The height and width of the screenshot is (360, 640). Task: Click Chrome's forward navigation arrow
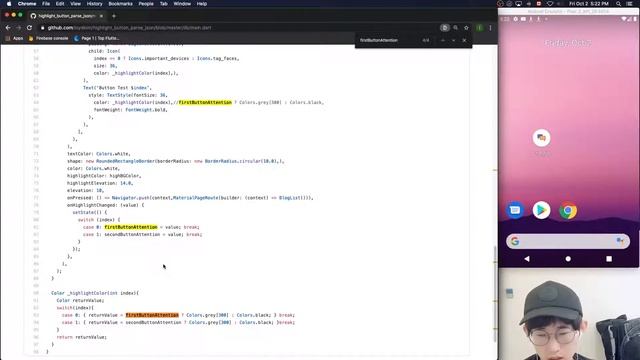[x=18, y=28]
